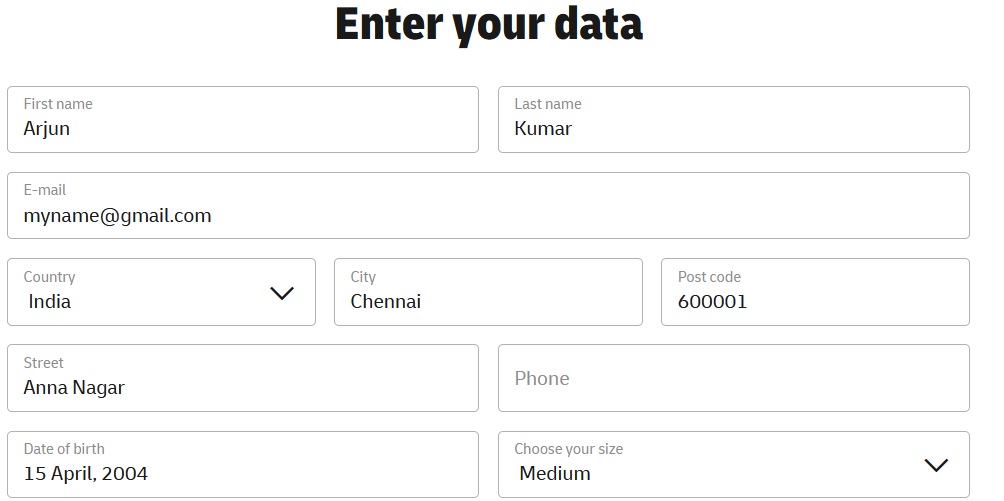The width and height of the screenshot is (1004, 501).
Task: Place cursor on the "Arjun" text
Action: (x=47, y=129)
